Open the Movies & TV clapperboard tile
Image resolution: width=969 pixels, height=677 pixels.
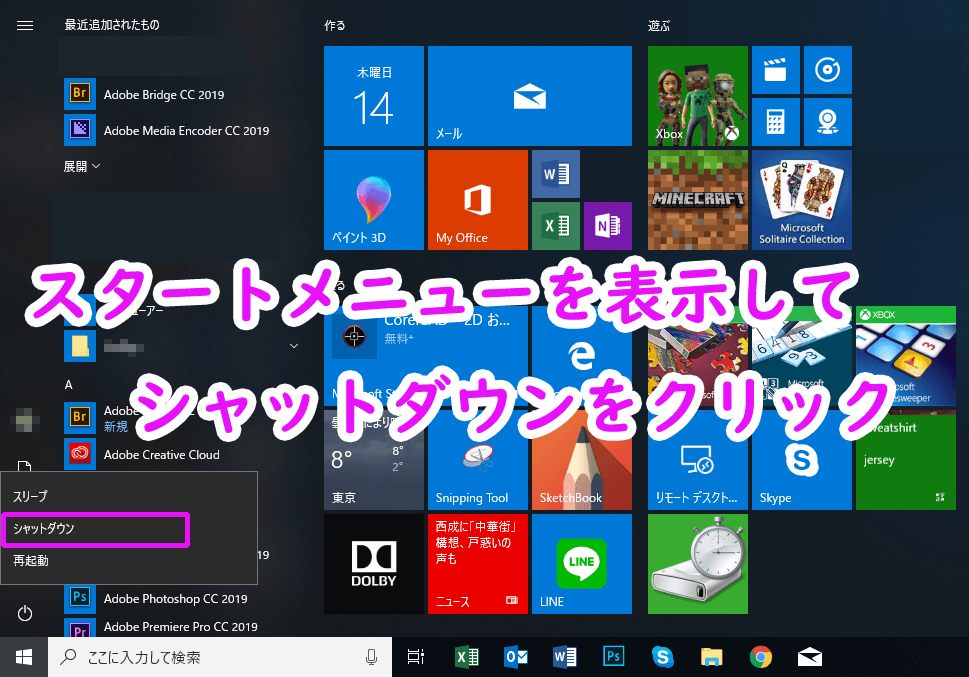pyautogui.click(x=776, y=70)
